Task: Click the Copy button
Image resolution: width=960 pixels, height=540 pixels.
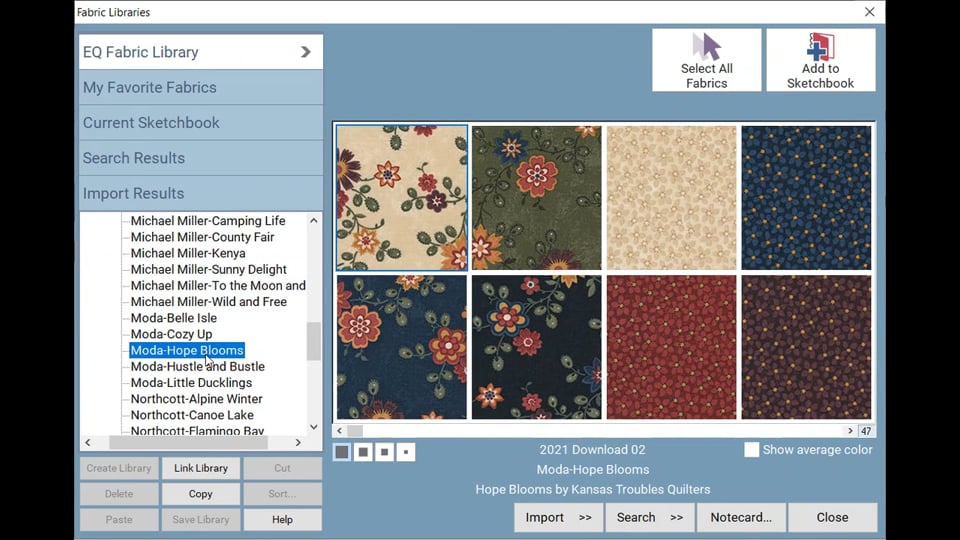Action: pos(201,493)
